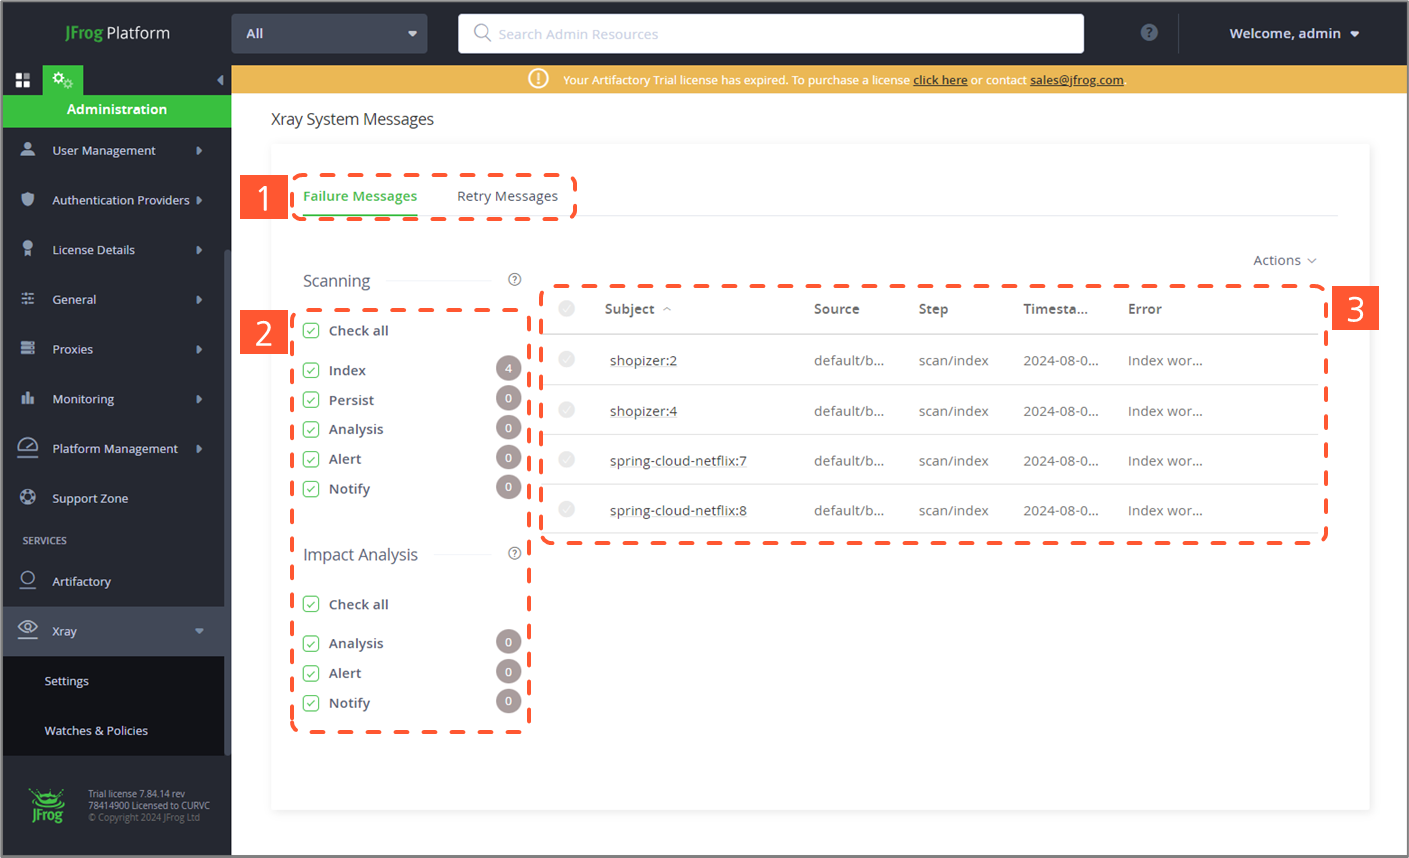Click the Artifactory circle icon
Image resolution: width=1409 pixels, height=858 pixels.
(x=28, y=580)
